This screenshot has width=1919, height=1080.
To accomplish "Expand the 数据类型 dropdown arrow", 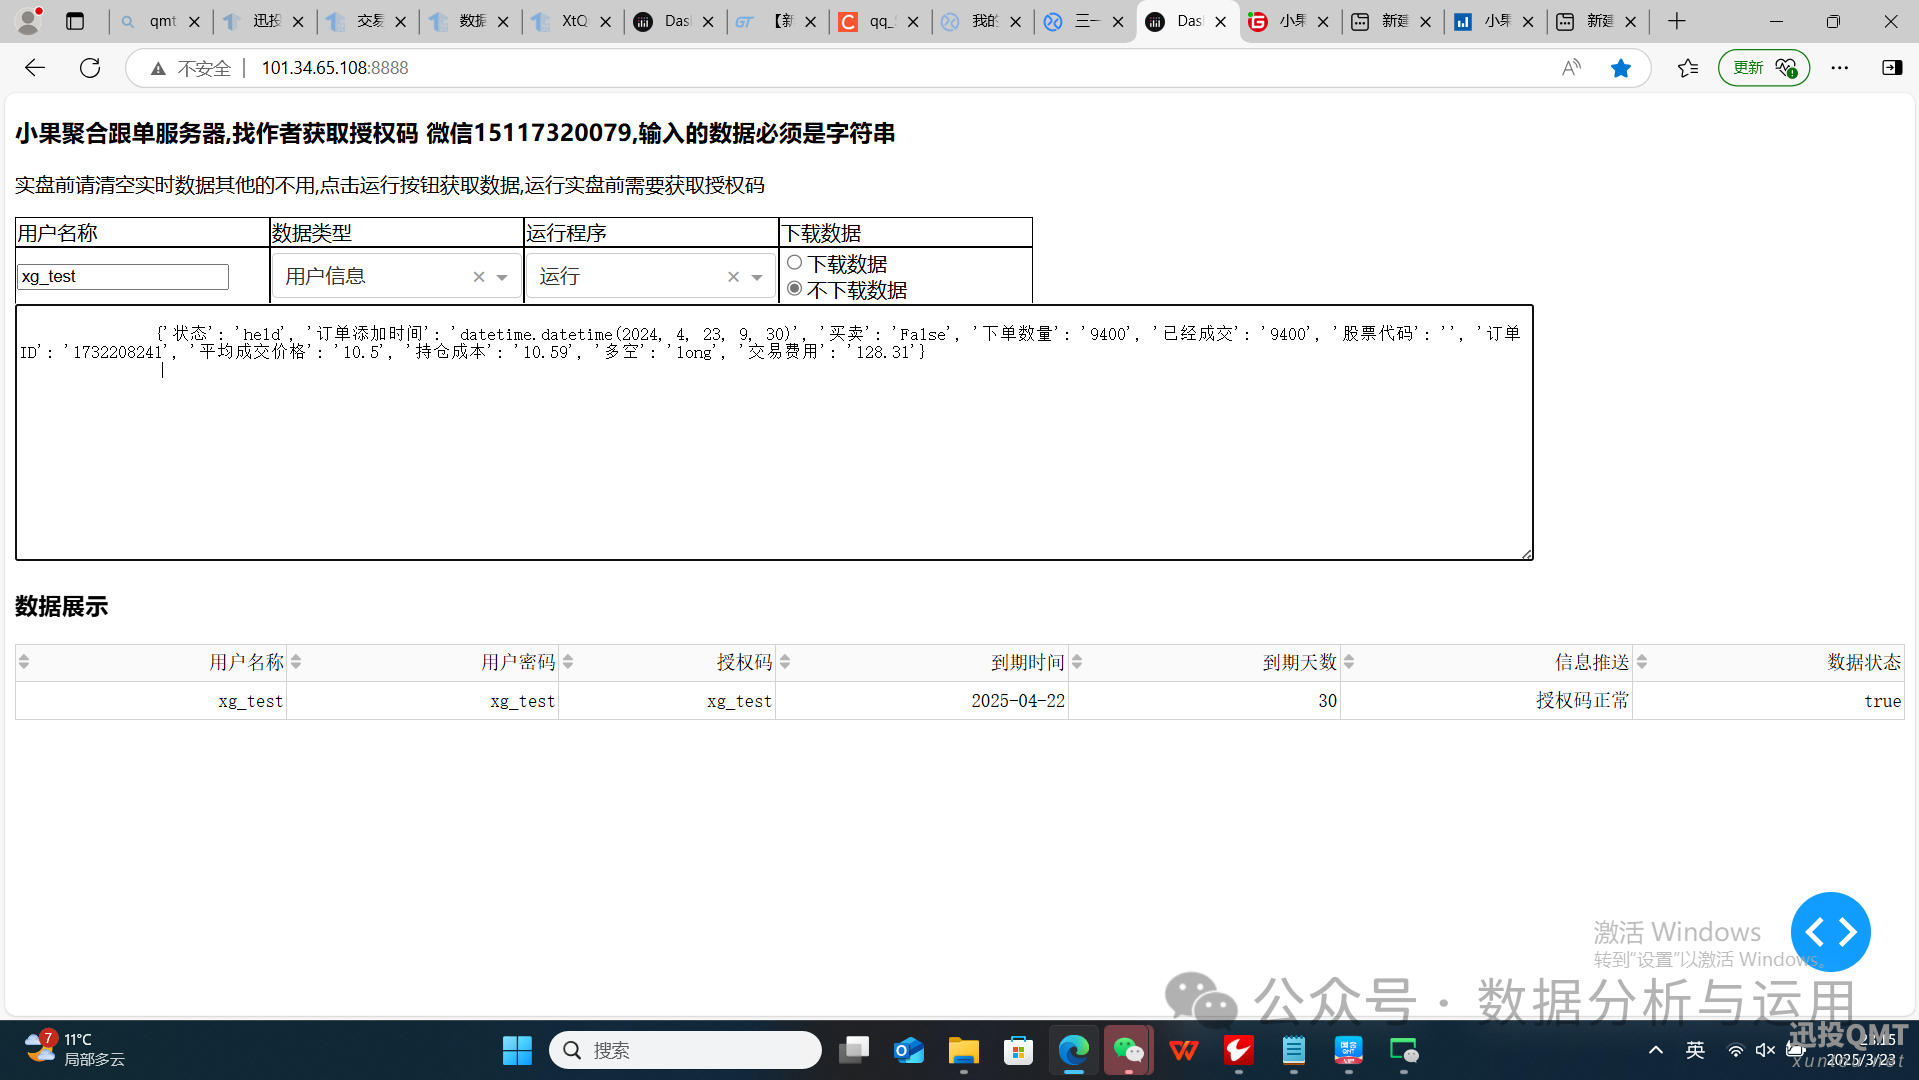I will tap(502, 277).
